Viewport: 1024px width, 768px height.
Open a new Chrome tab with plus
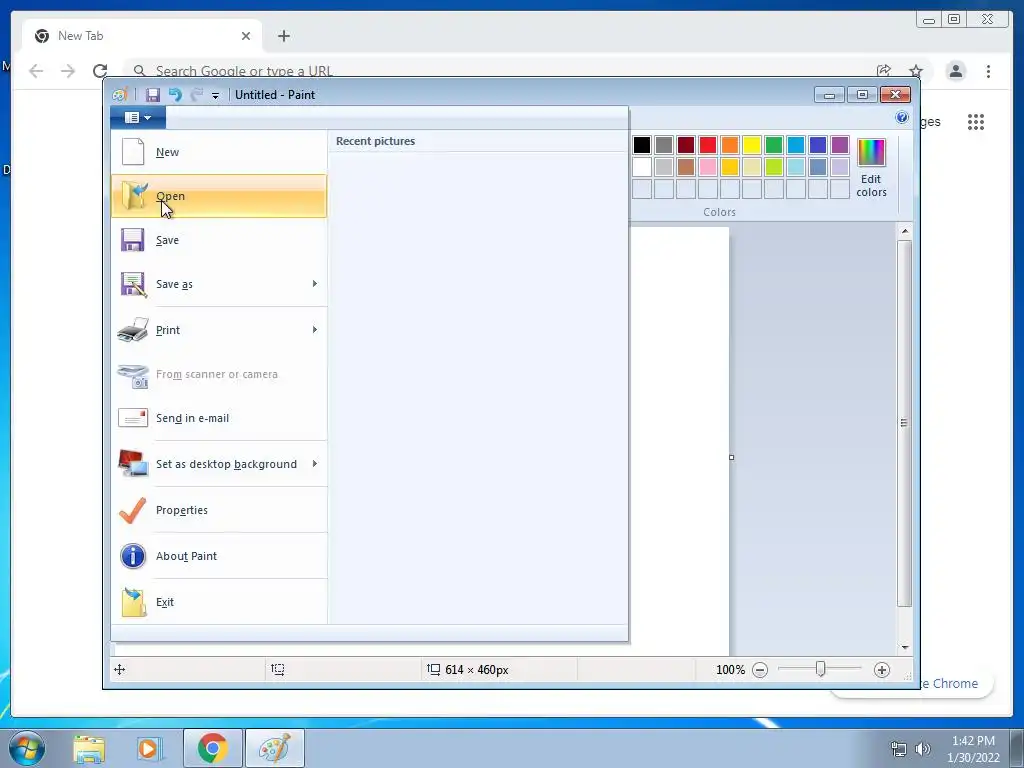click(283, 36)
